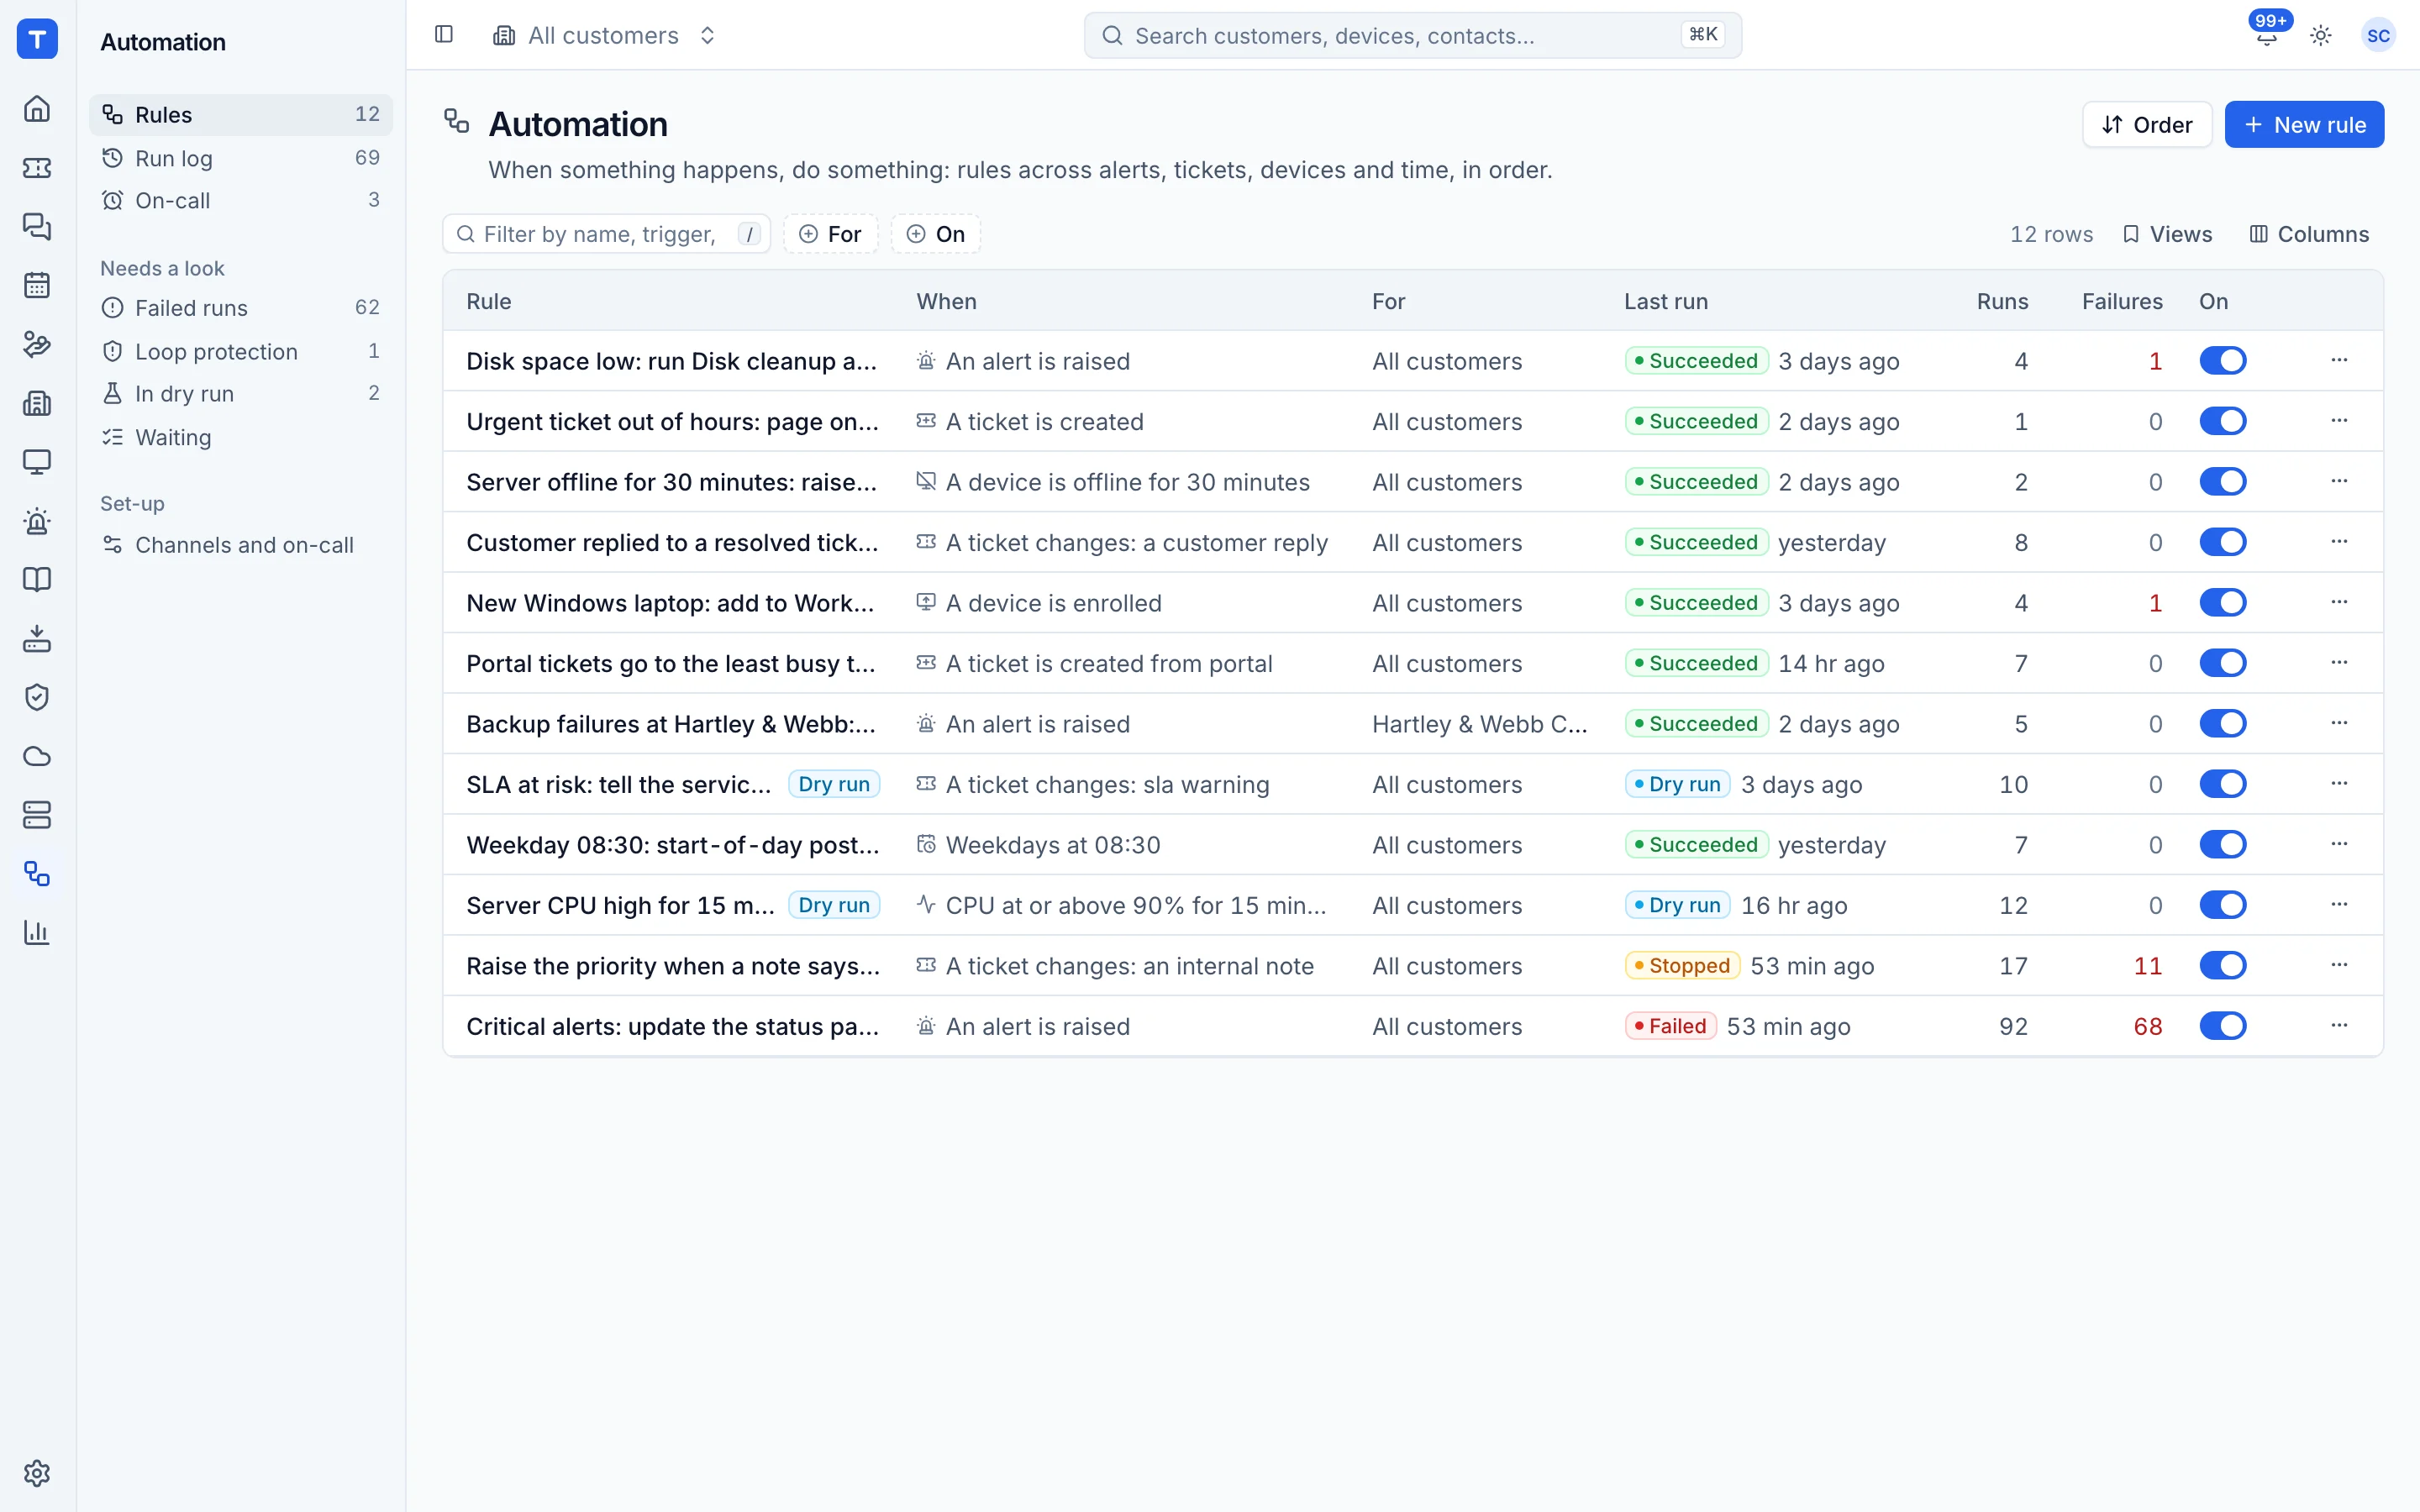Turn off the Critical alerts status page rule
Screen dimensions: 2420x1512
point(2222,1026)
